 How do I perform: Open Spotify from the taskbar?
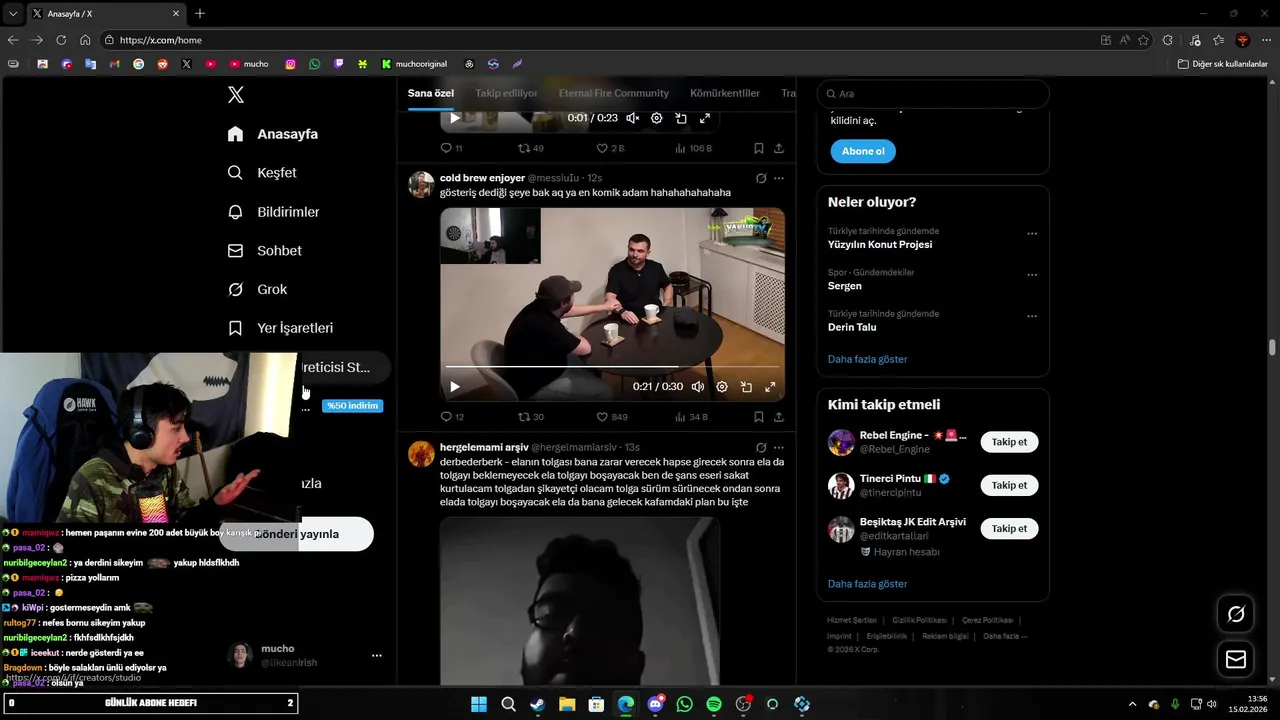(714, 704)
